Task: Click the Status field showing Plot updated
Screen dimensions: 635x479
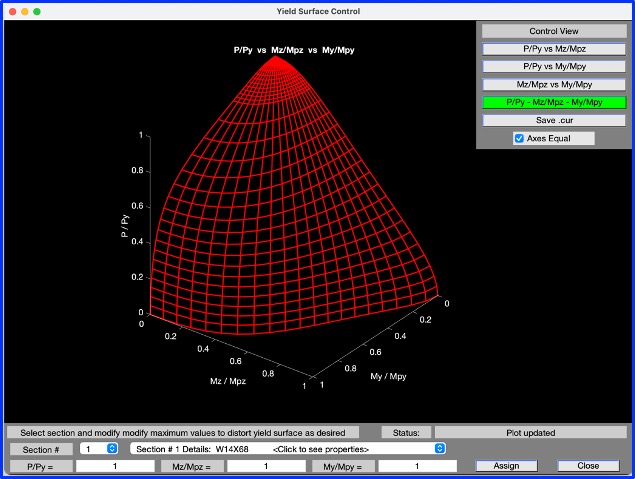Action: coord(531,433)
